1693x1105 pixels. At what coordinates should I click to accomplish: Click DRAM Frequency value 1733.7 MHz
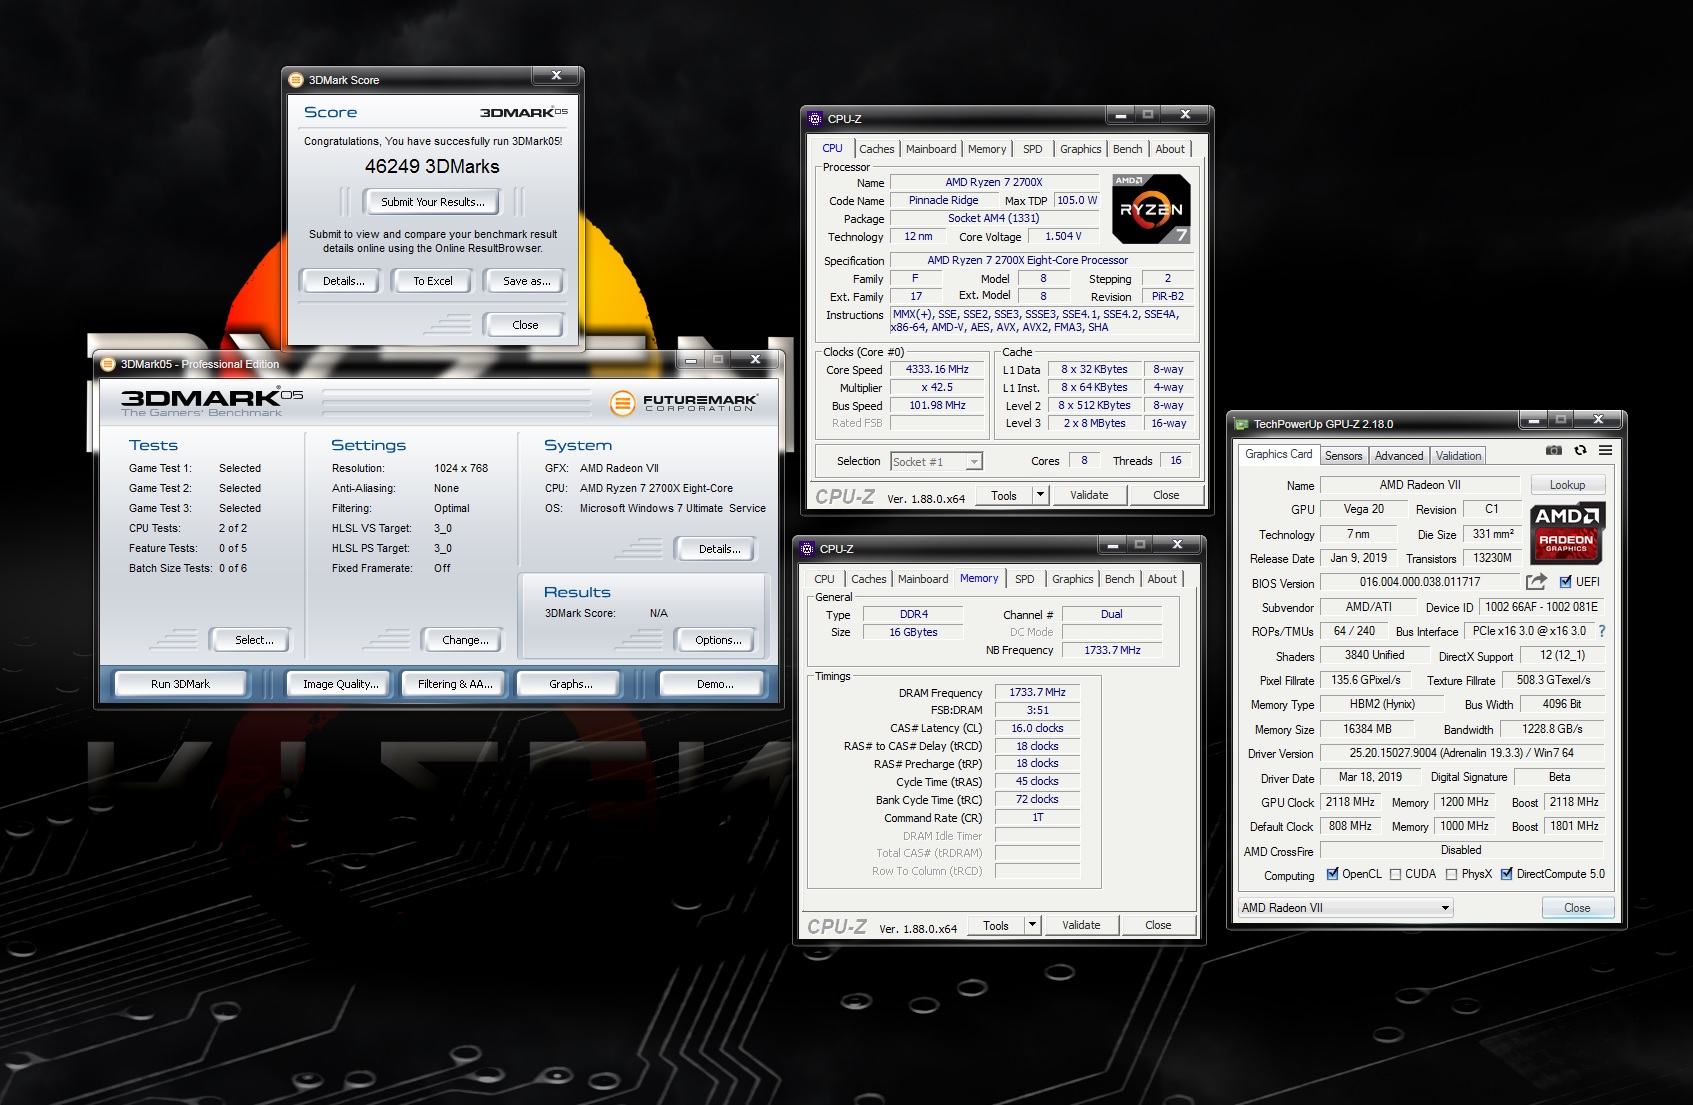pyautogui.click(x=1037, y=692)
